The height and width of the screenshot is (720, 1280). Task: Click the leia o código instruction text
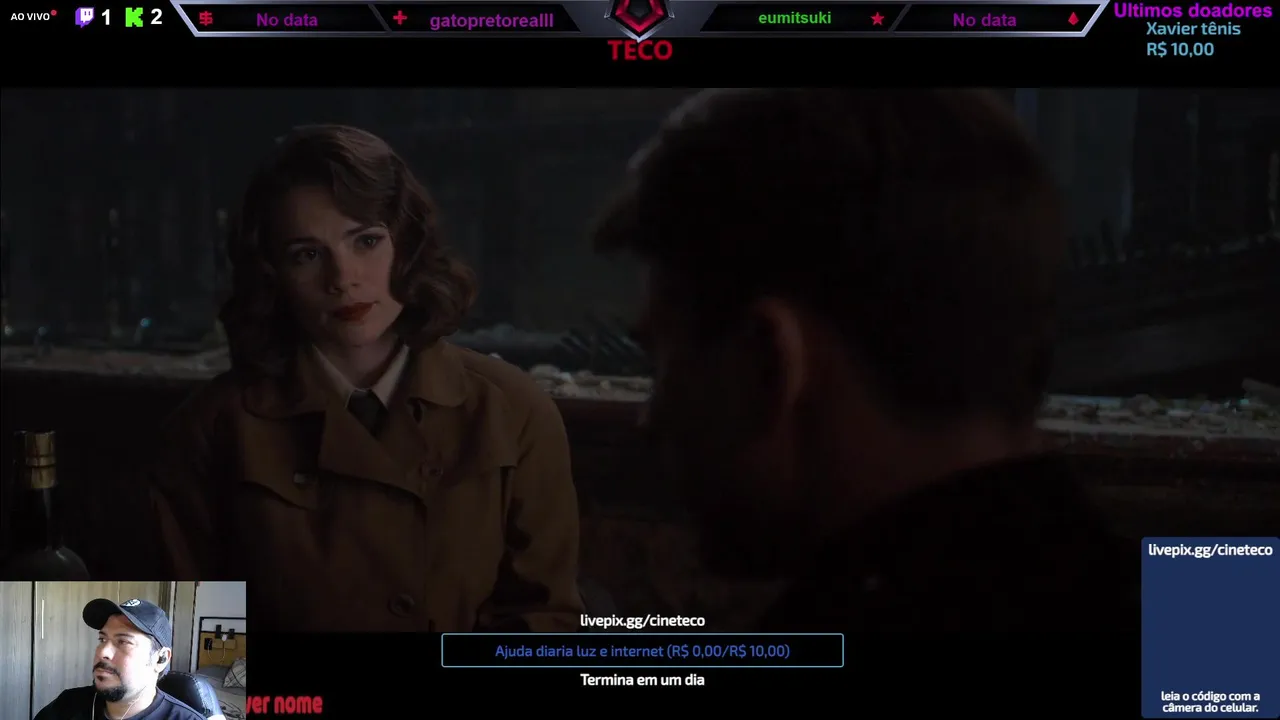pos(1210,702)
